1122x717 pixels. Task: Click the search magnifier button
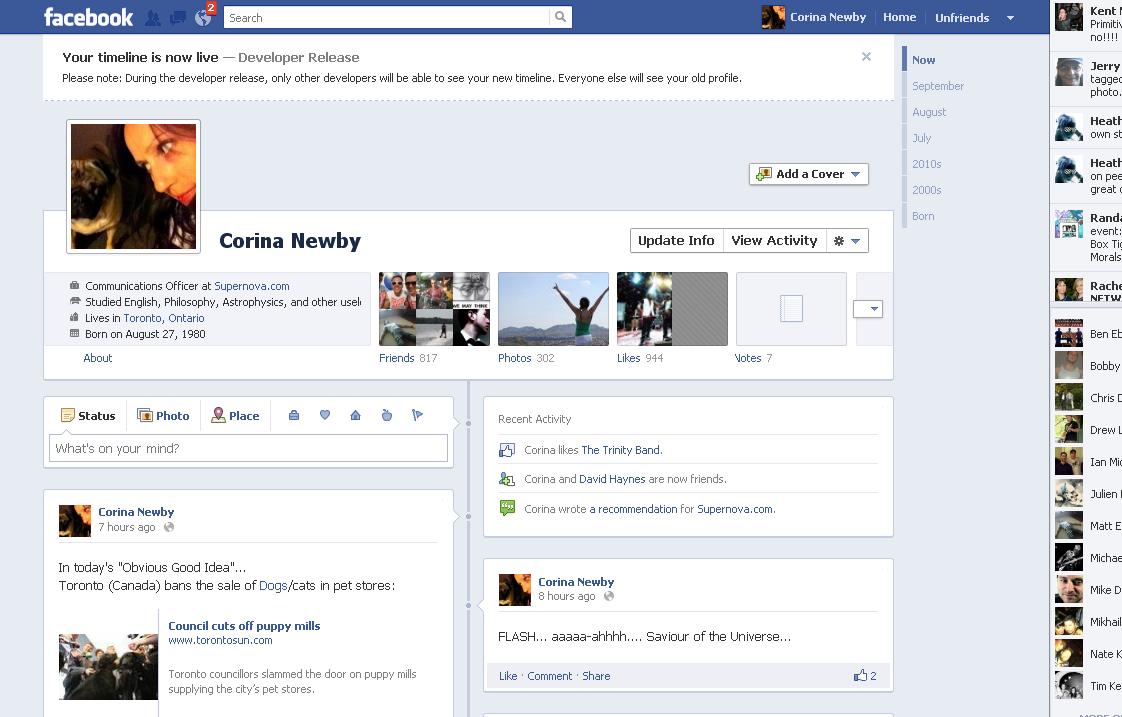coord(561,17)
